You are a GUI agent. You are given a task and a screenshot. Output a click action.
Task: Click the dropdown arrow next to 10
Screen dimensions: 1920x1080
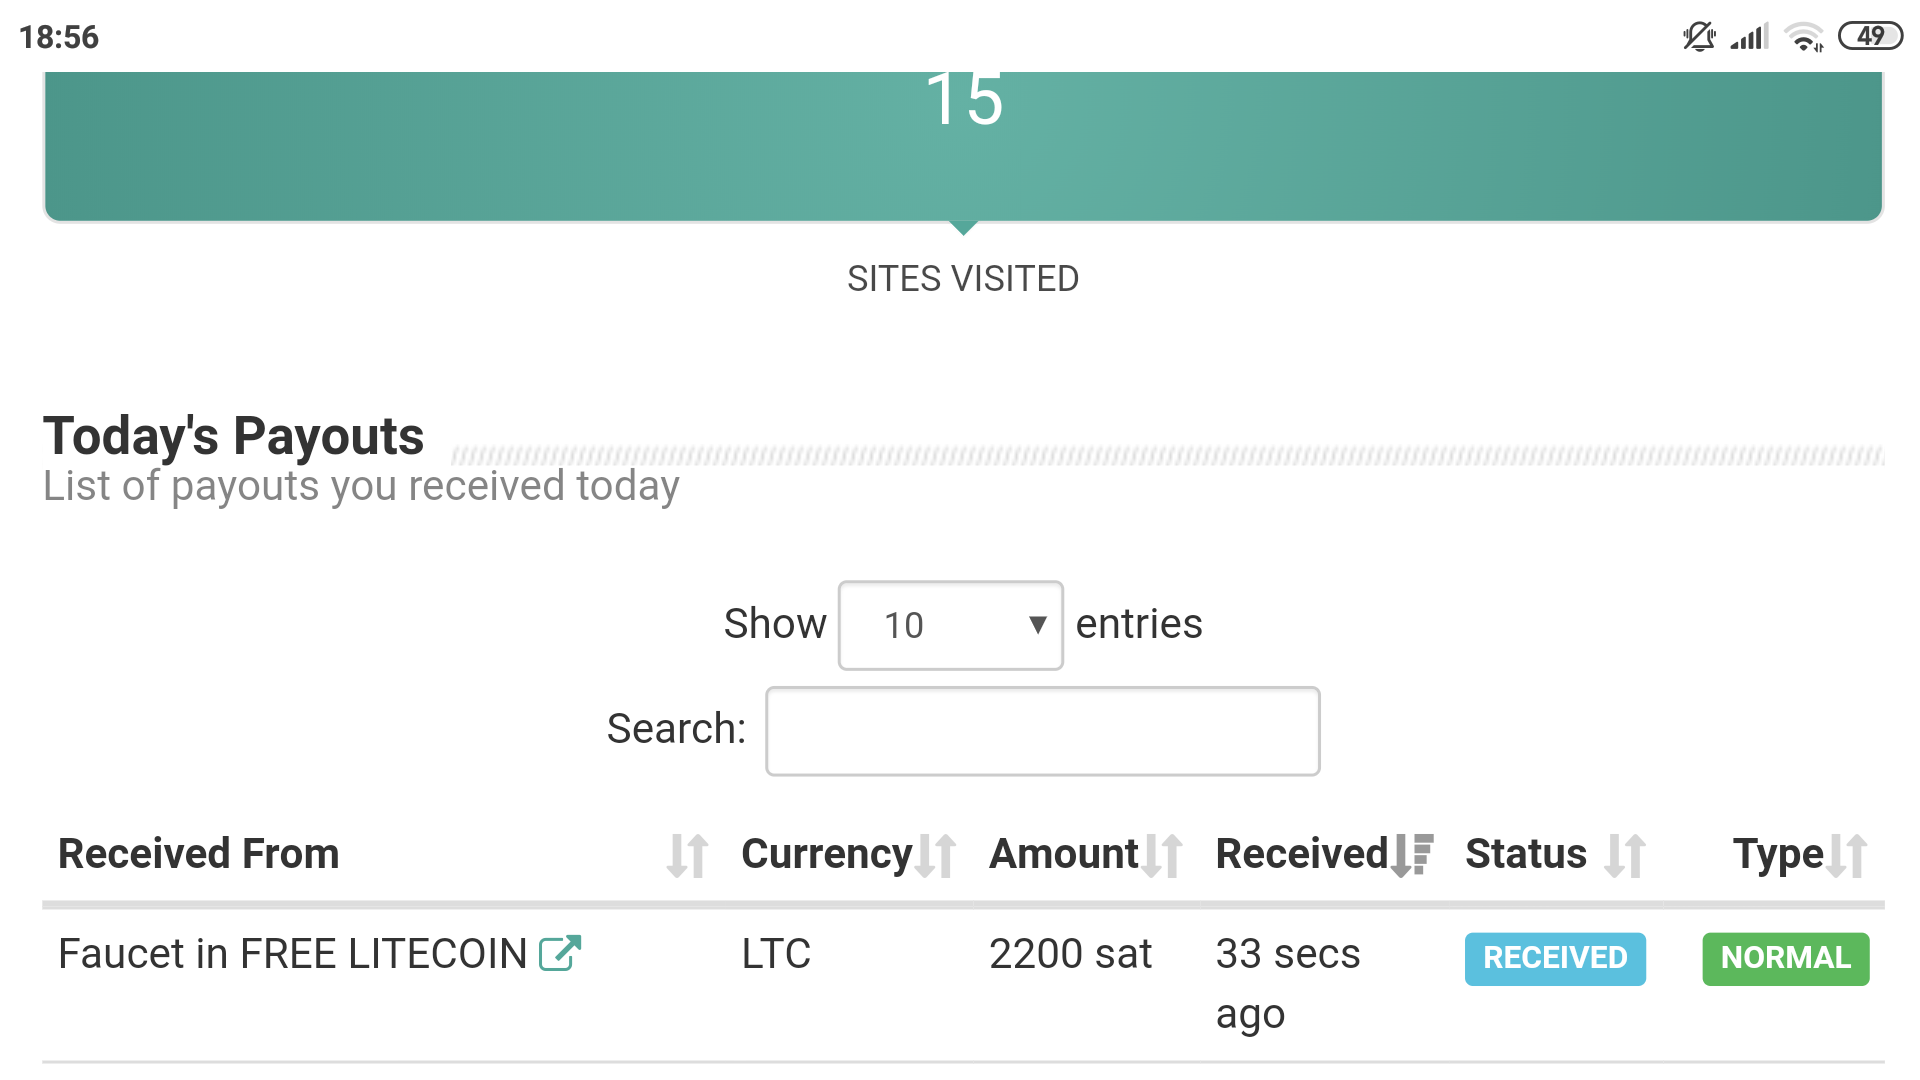pos(1037,625)
